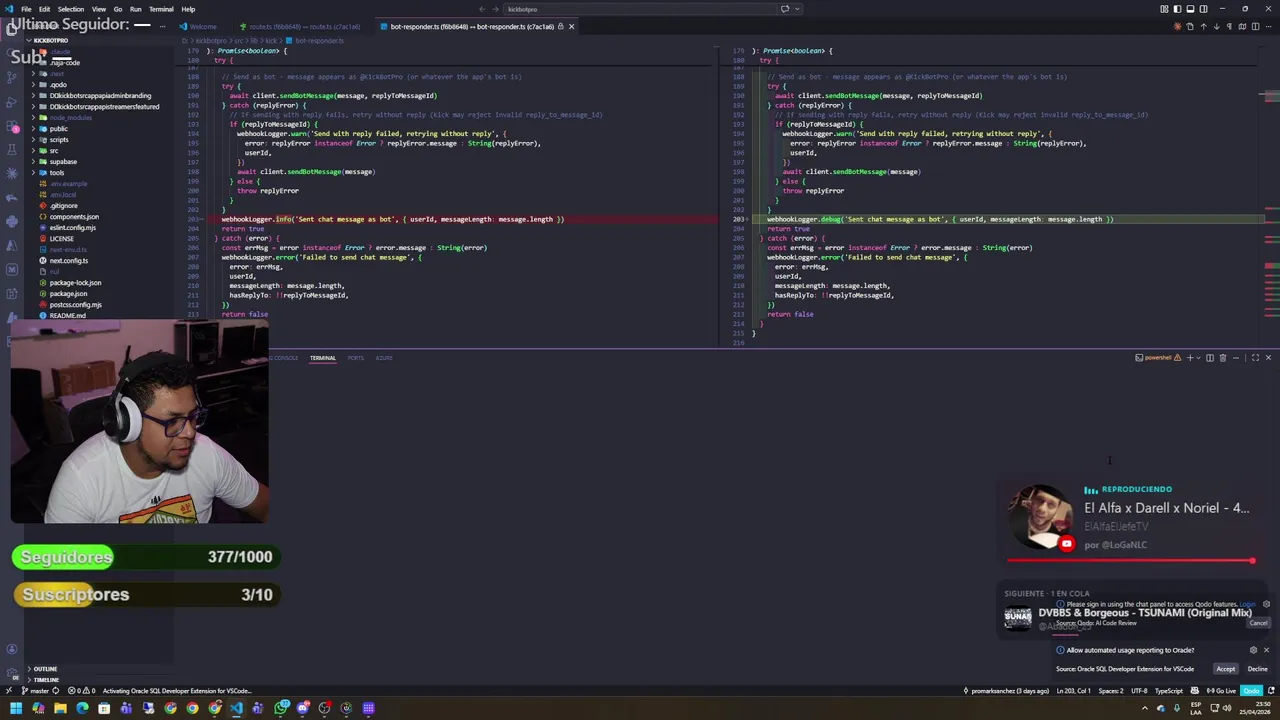Image resolution: width=1280 pixels, height=720 pixels.
Task: Click red song progress bar in overlay
Action: click(1130, 561)
